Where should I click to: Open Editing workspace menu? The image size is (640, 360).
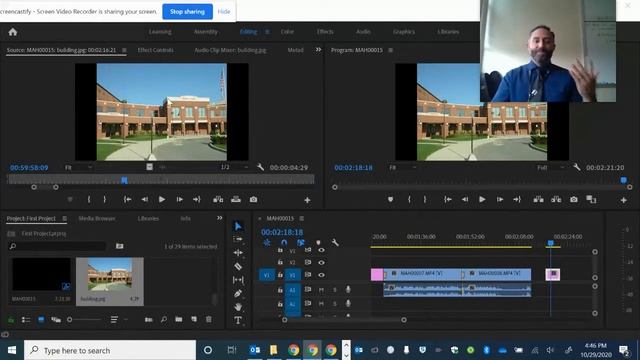[x=267, y=32]
